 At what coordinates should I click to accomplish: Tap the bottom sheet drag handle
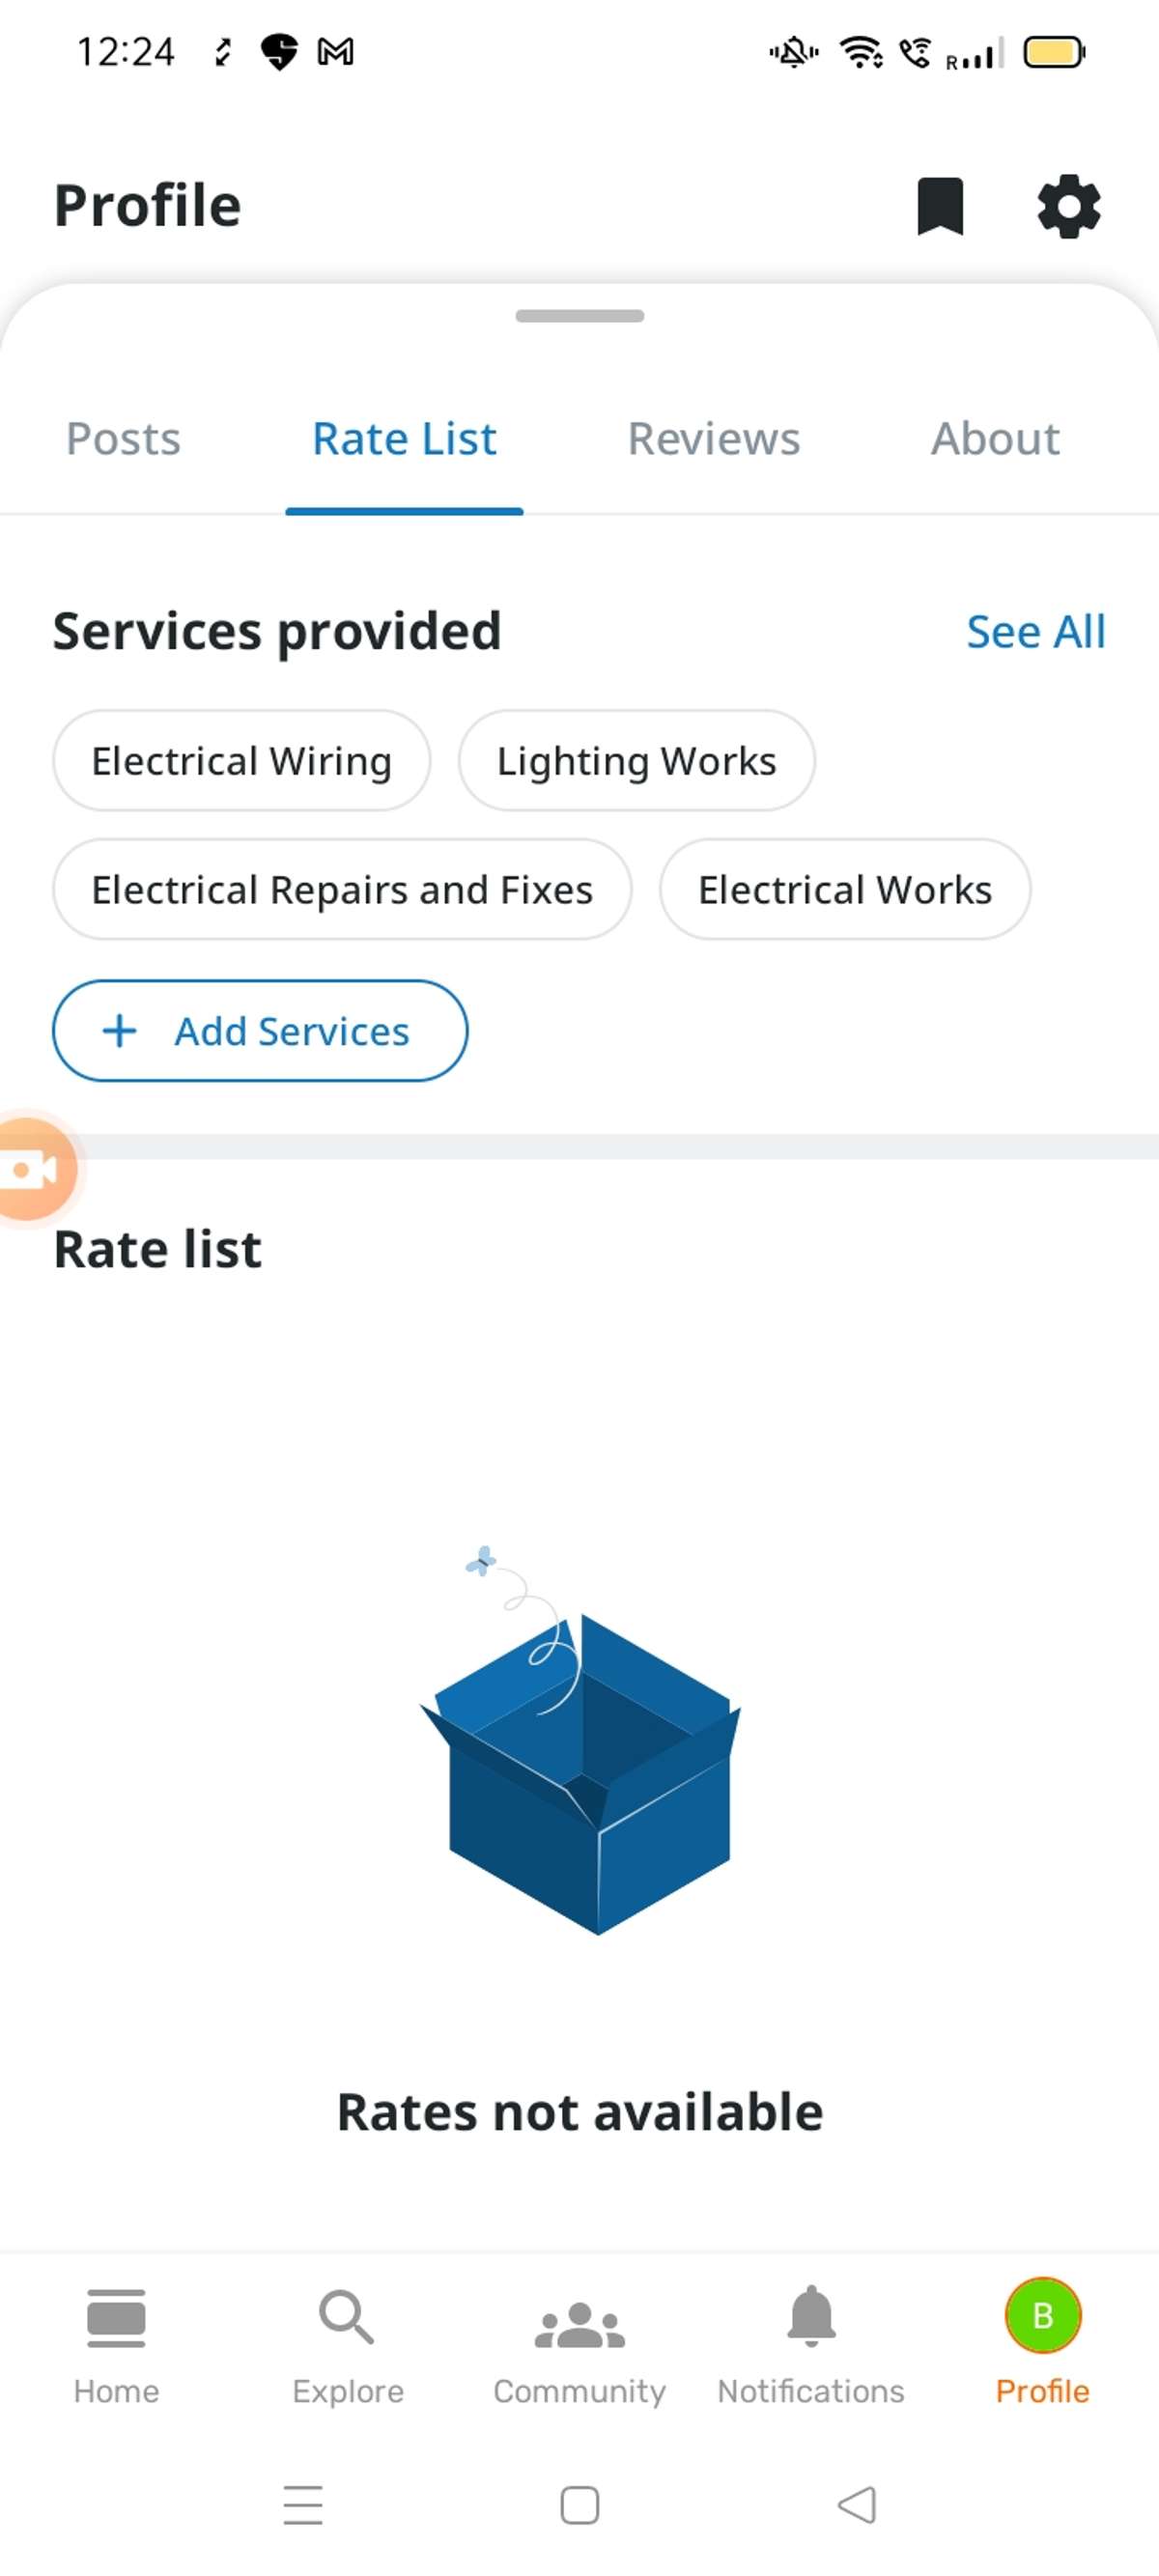[x=579, y=316]
